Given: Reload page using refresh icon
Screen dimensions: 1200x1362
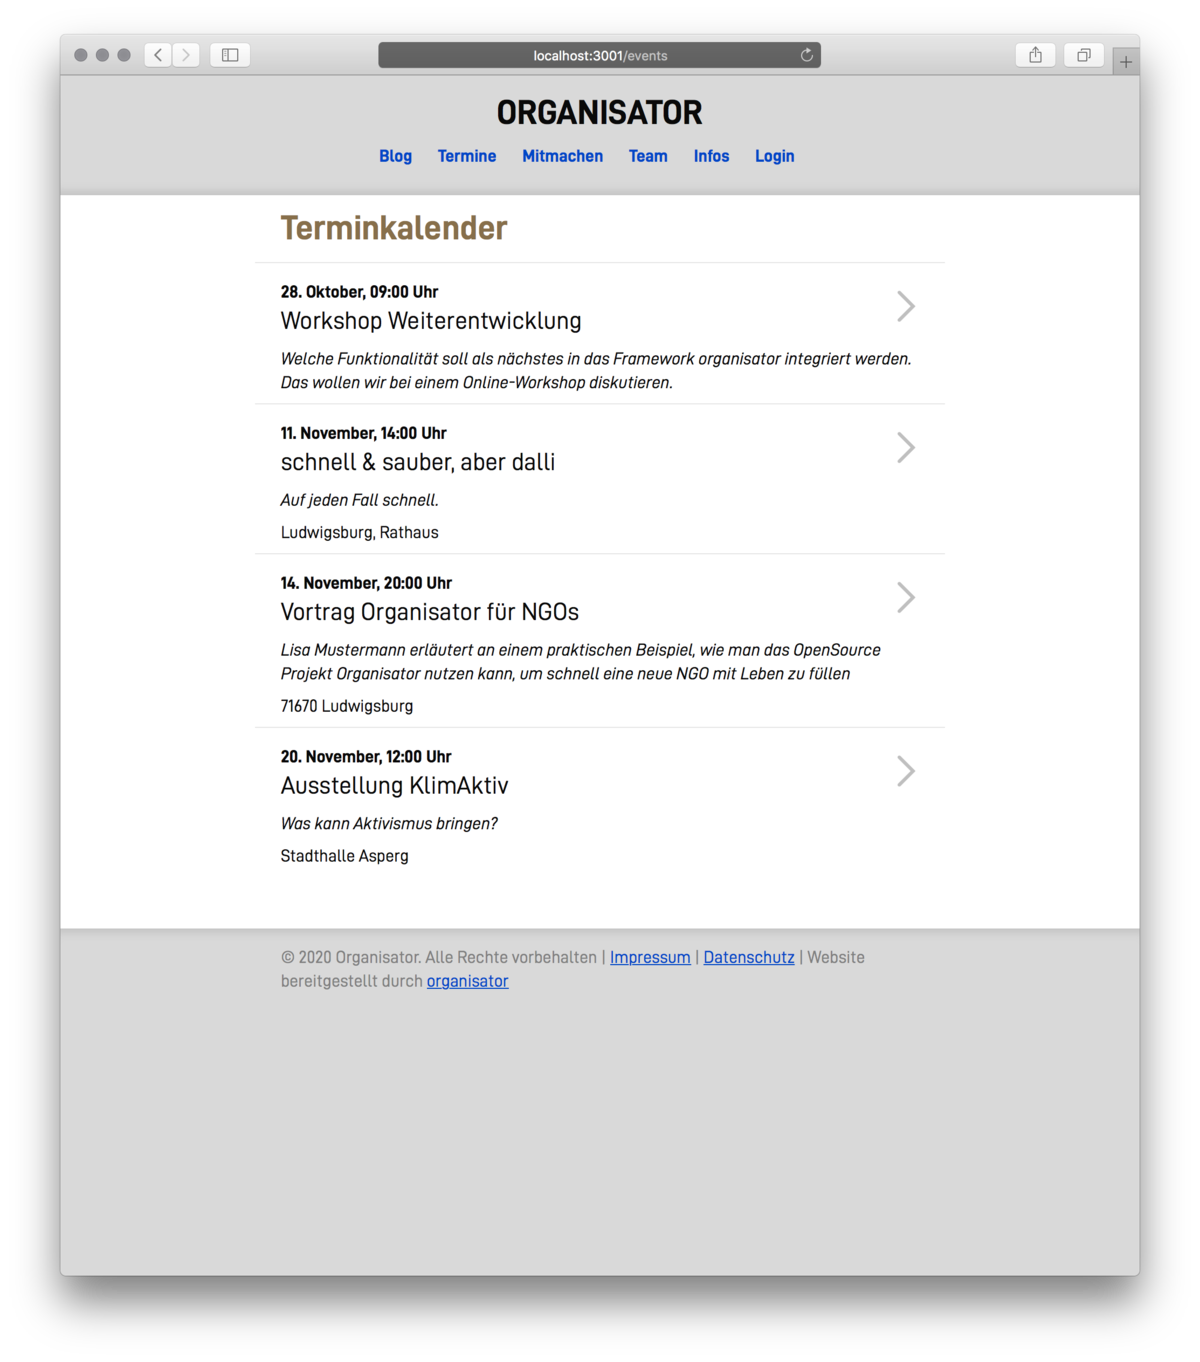Looking at the screenshot, I should point(806,55).
